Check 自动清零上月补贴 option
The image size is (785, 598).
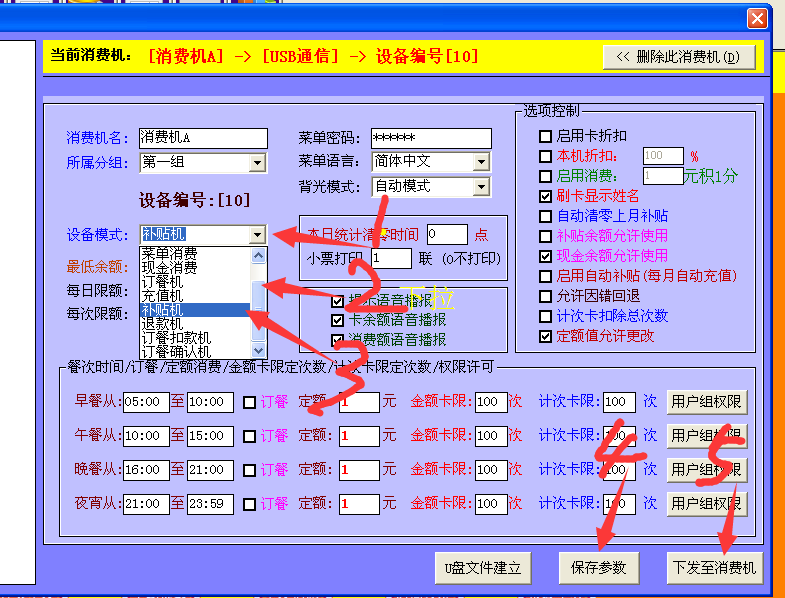[x=545, y=216]
